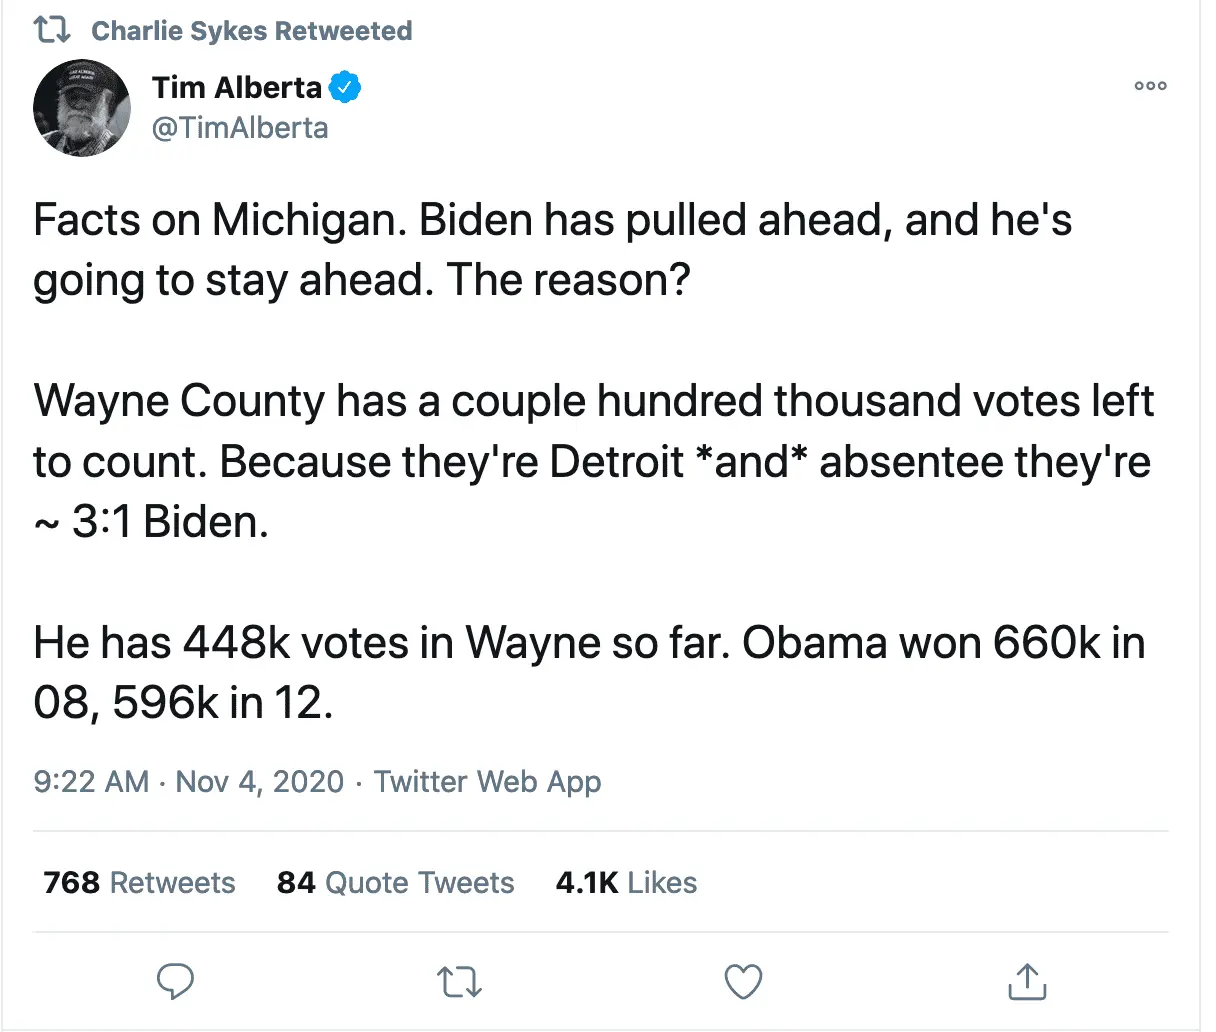Viewport: 1216px width, 1032px height.
Task: View the 84 Quote Tweets
Action: tap(395, 883)
